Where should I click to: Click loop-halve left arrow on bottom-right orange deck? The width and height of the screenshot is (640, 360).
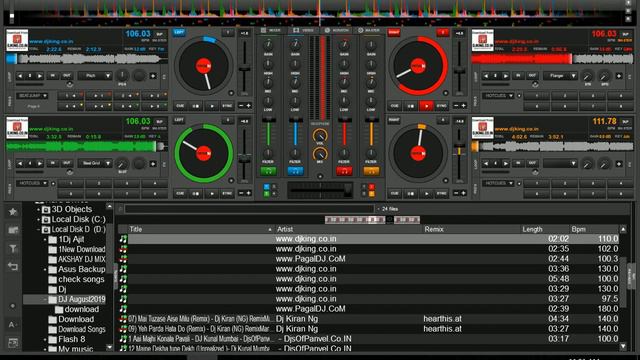coord(486,164)
